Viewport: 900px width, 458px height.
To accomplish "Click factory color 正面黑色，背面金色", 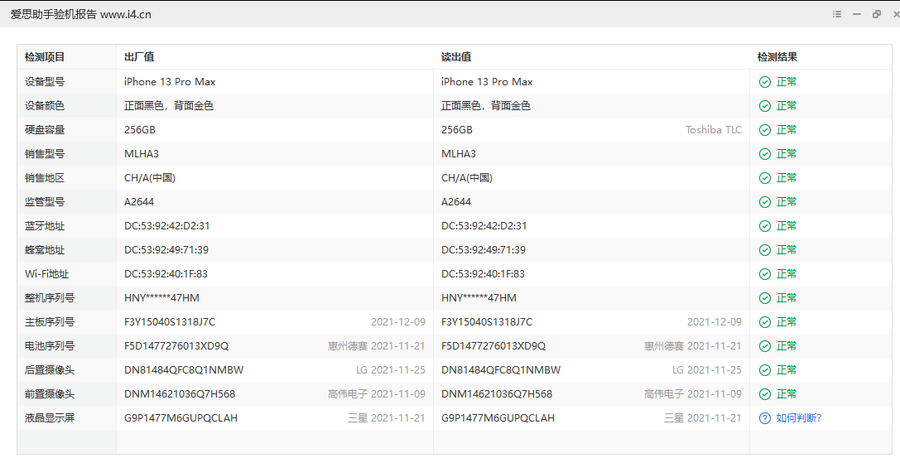I will coord(169,106).
